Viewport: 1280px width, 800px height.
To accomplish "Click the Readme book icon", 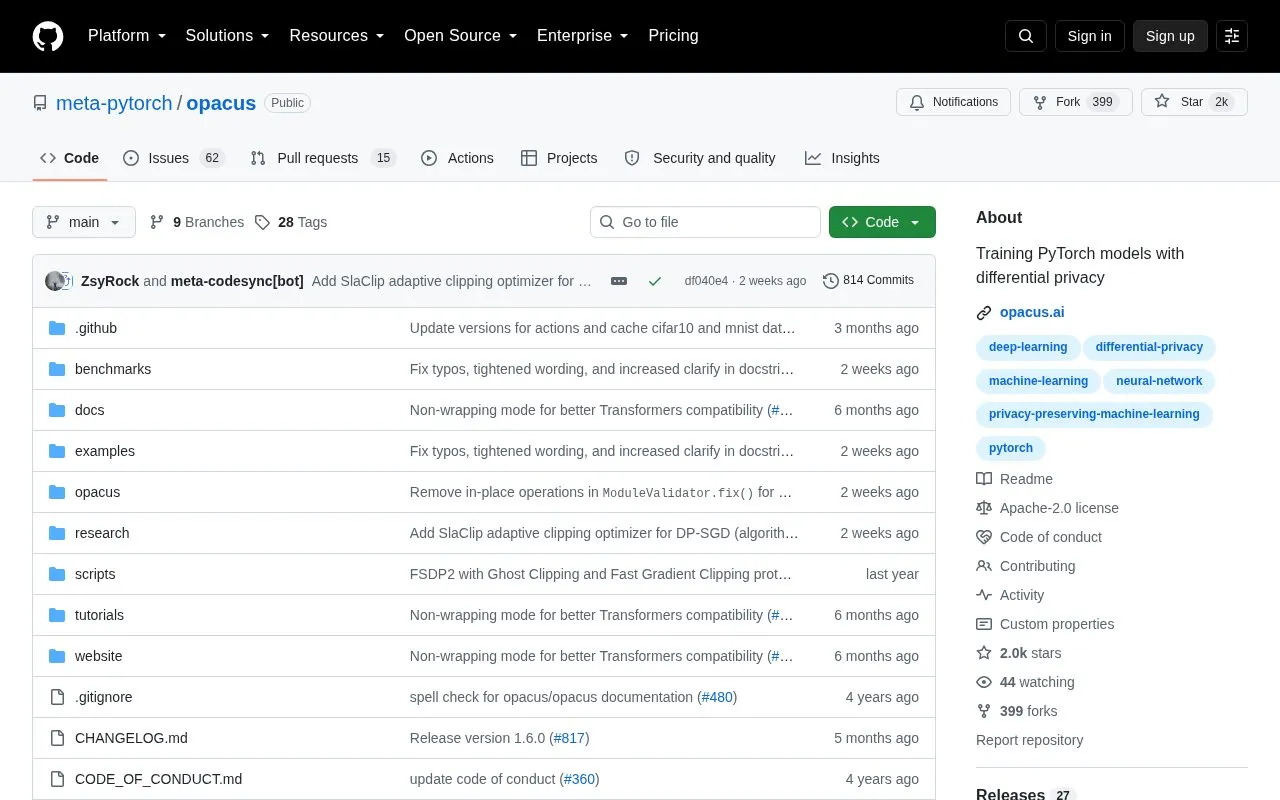I will [984, 479].
